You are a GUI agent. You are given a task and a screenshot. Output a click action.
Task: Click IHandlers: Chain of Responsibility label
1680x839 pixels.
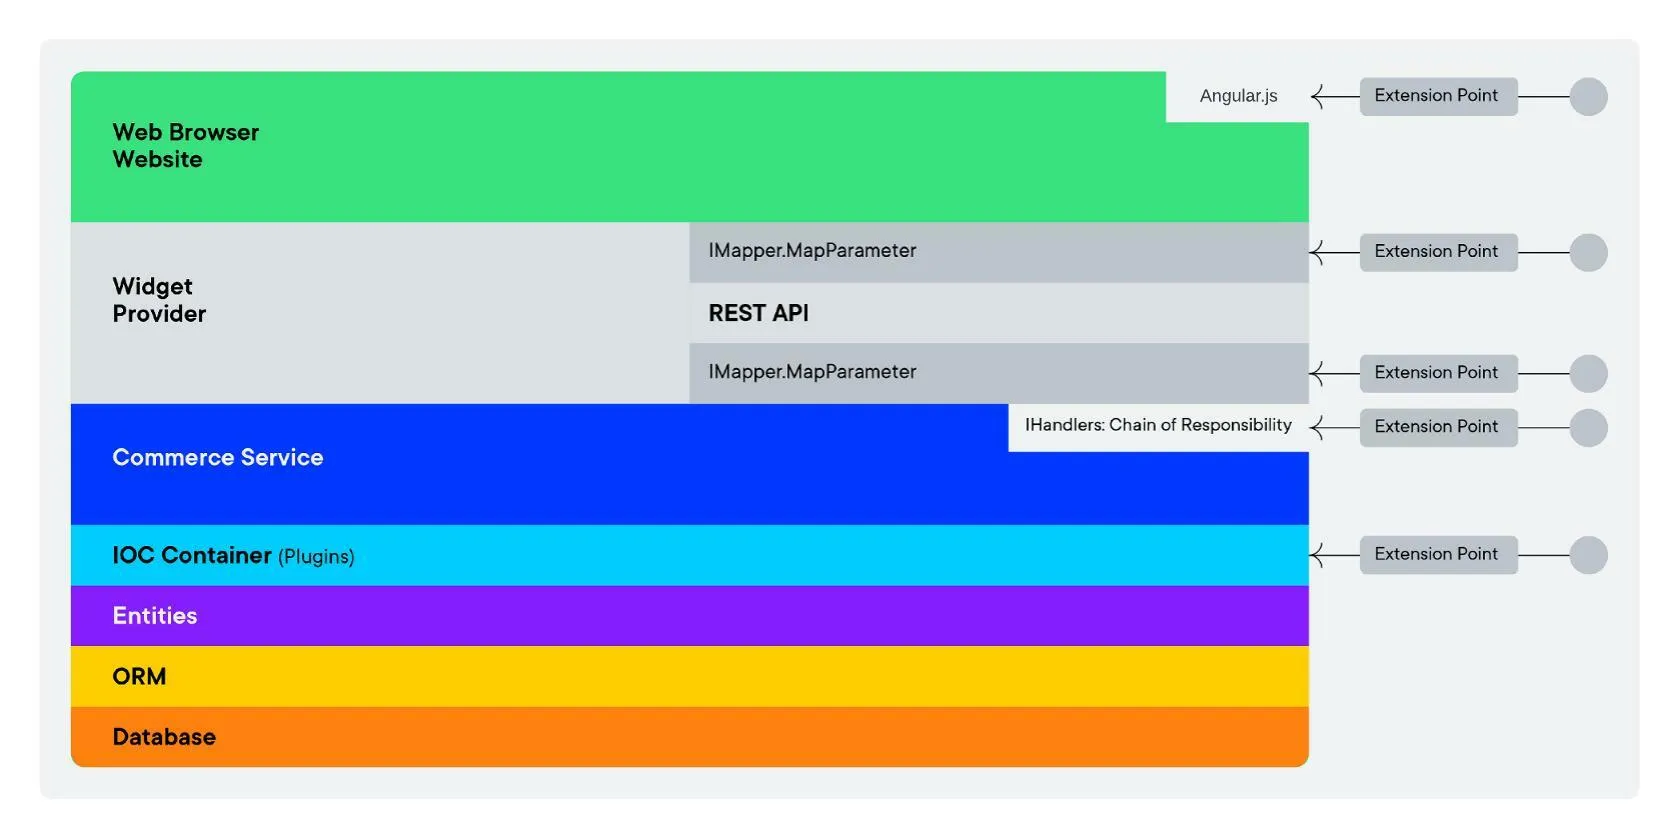[x=1158, y=425]
